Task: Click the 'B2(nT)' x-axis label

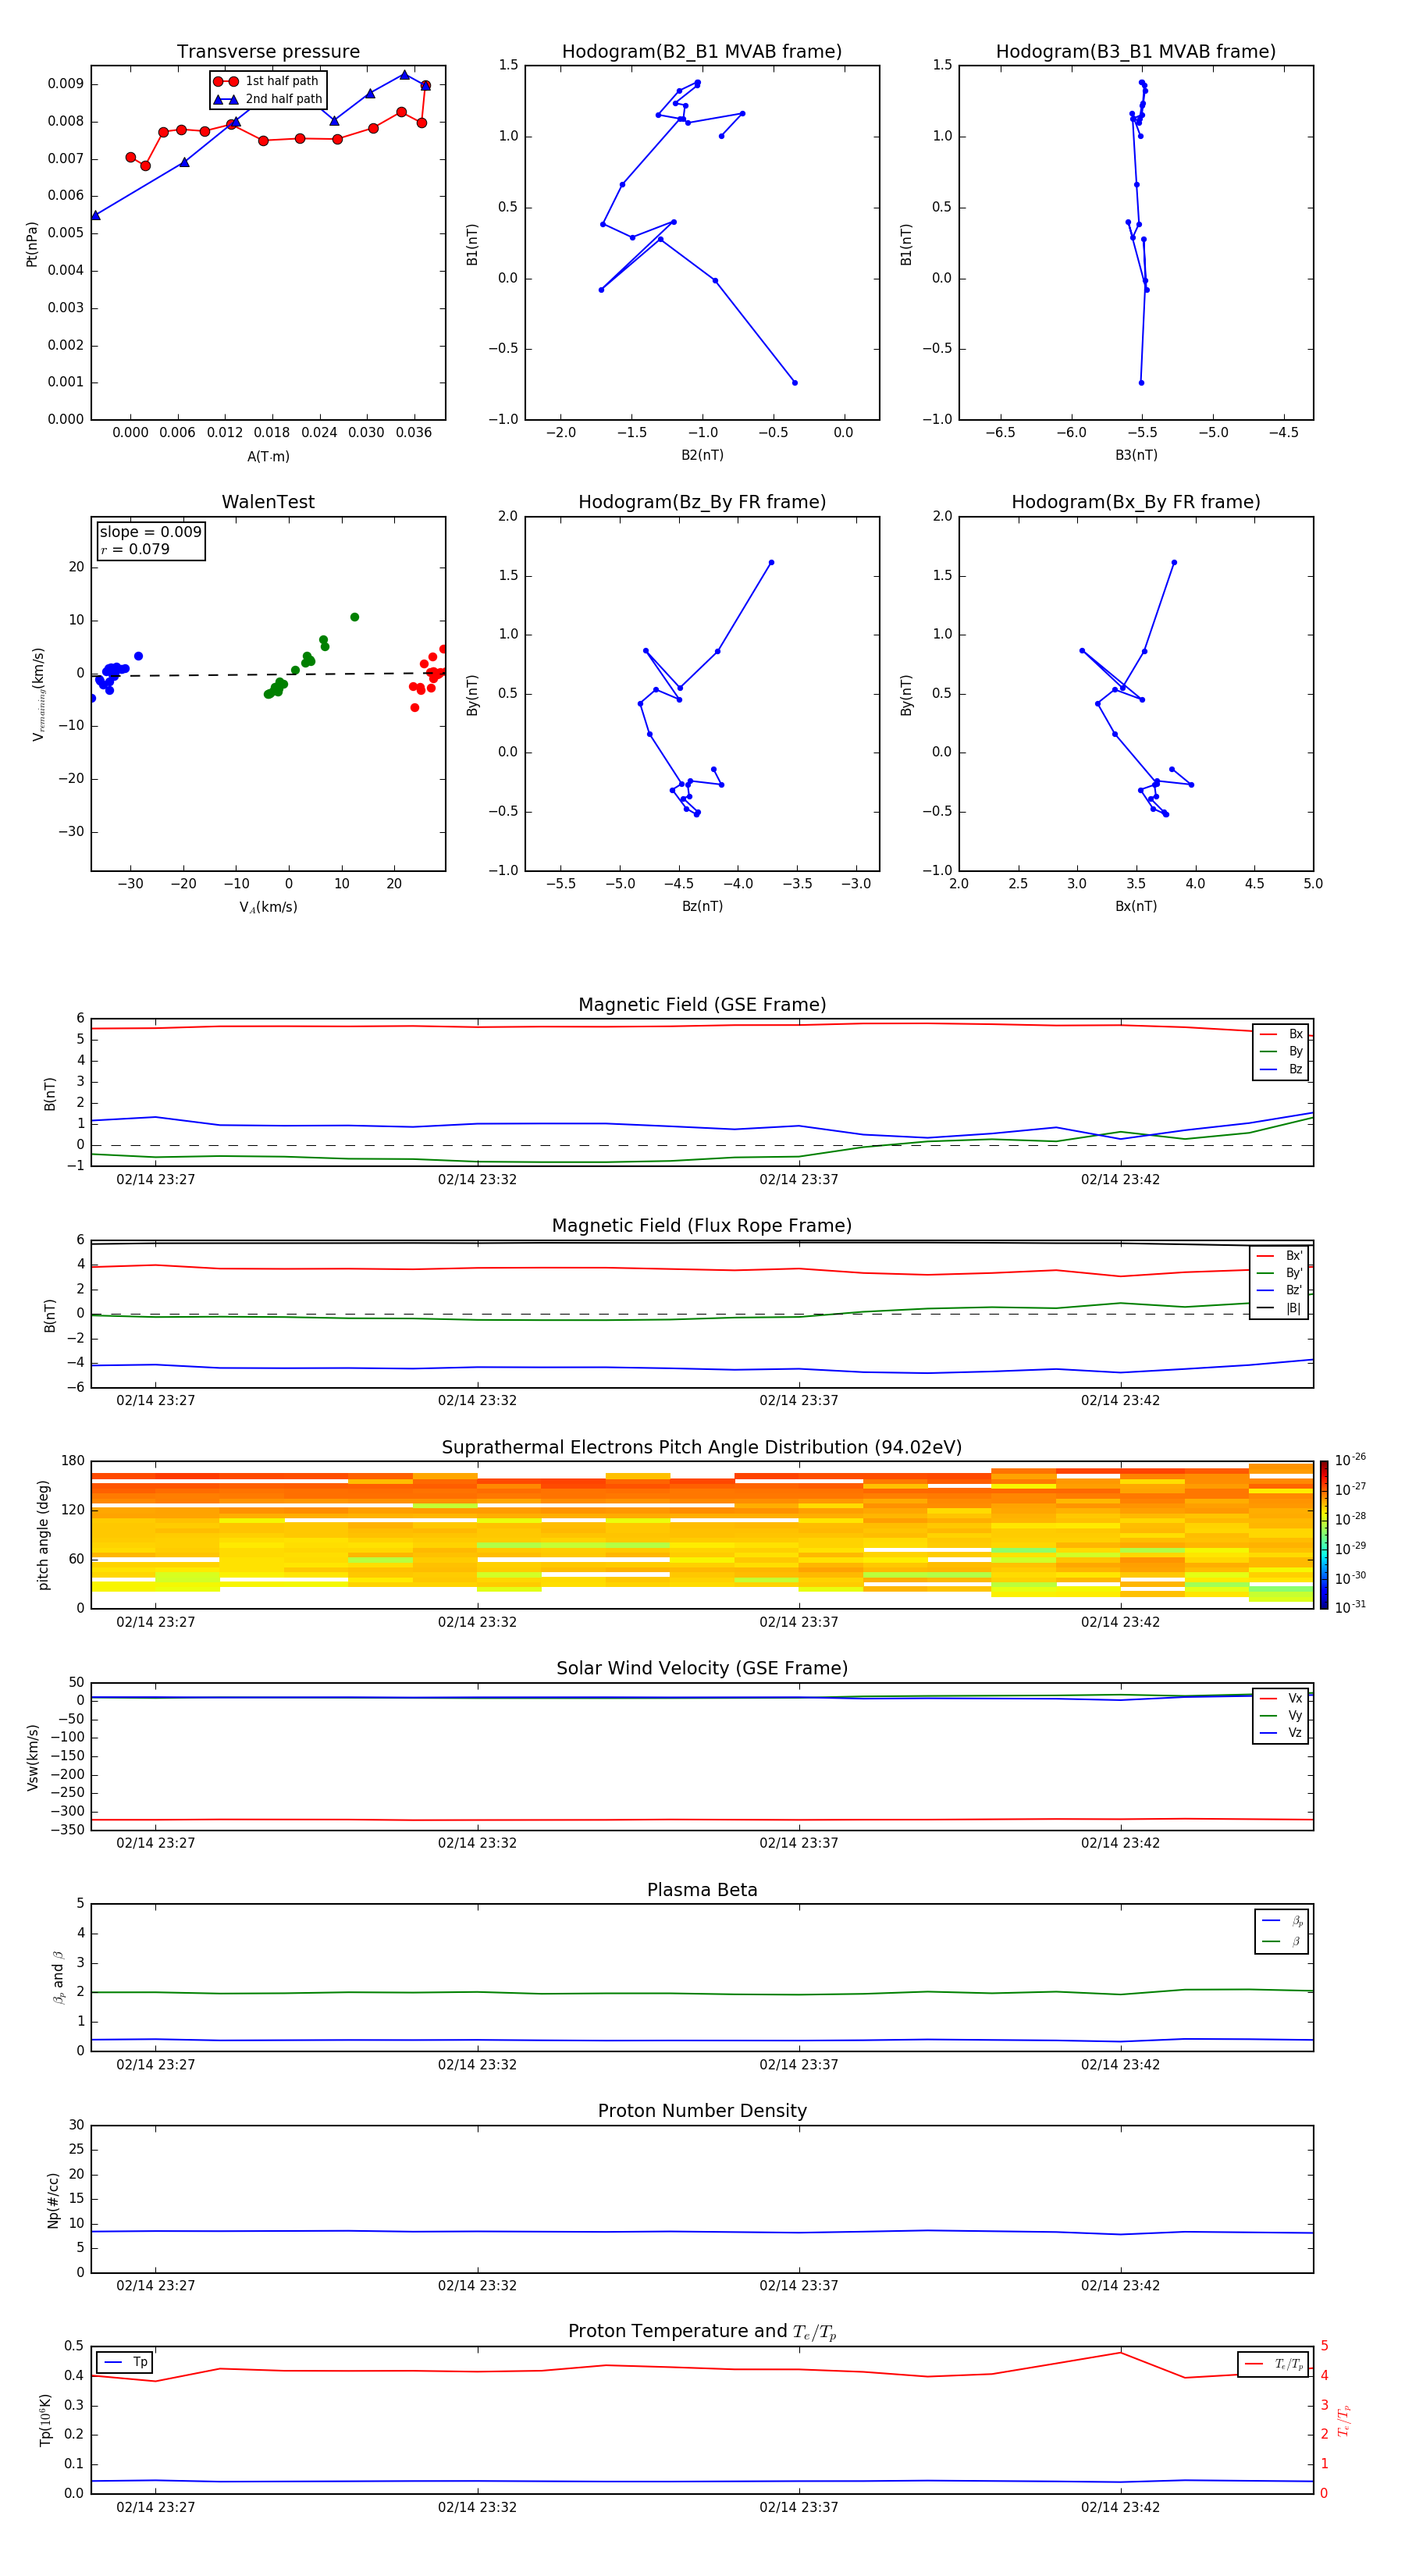Action: (x=702, y=455)
